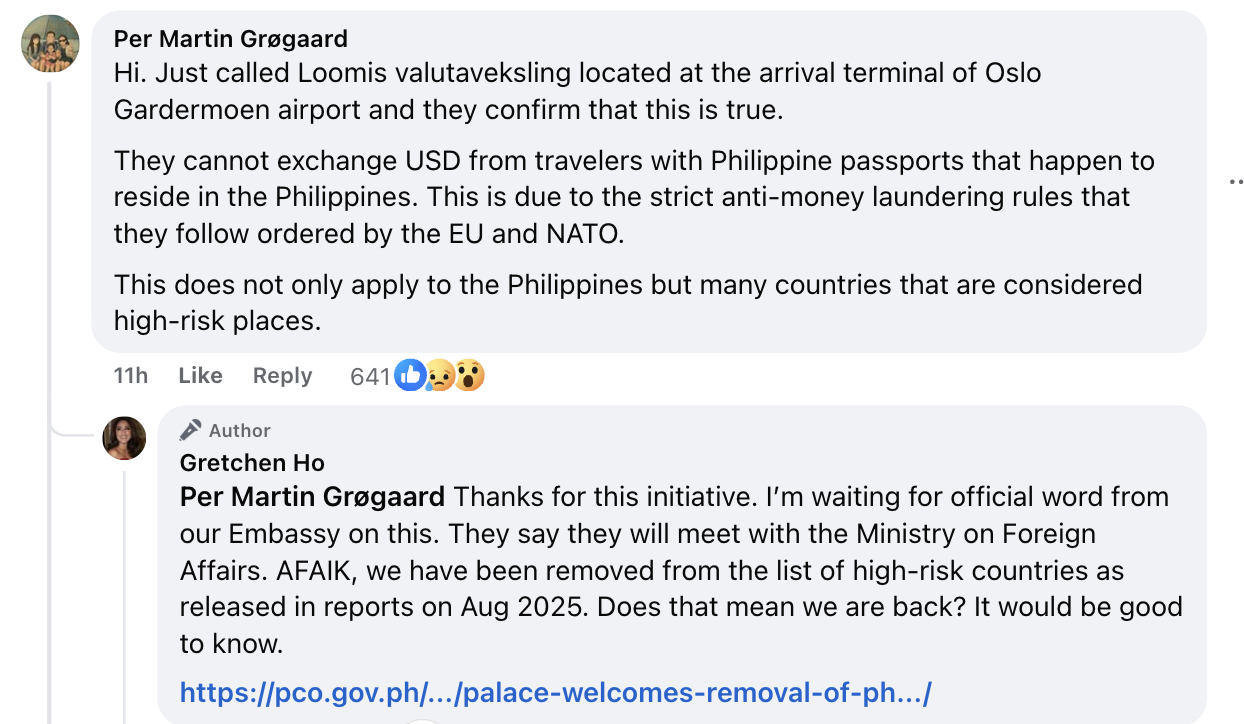Open the three-dot options menu for the comment
The width and height of the screenshot is (1244, 724).
pyautogui.click(x=1236, y=182)
